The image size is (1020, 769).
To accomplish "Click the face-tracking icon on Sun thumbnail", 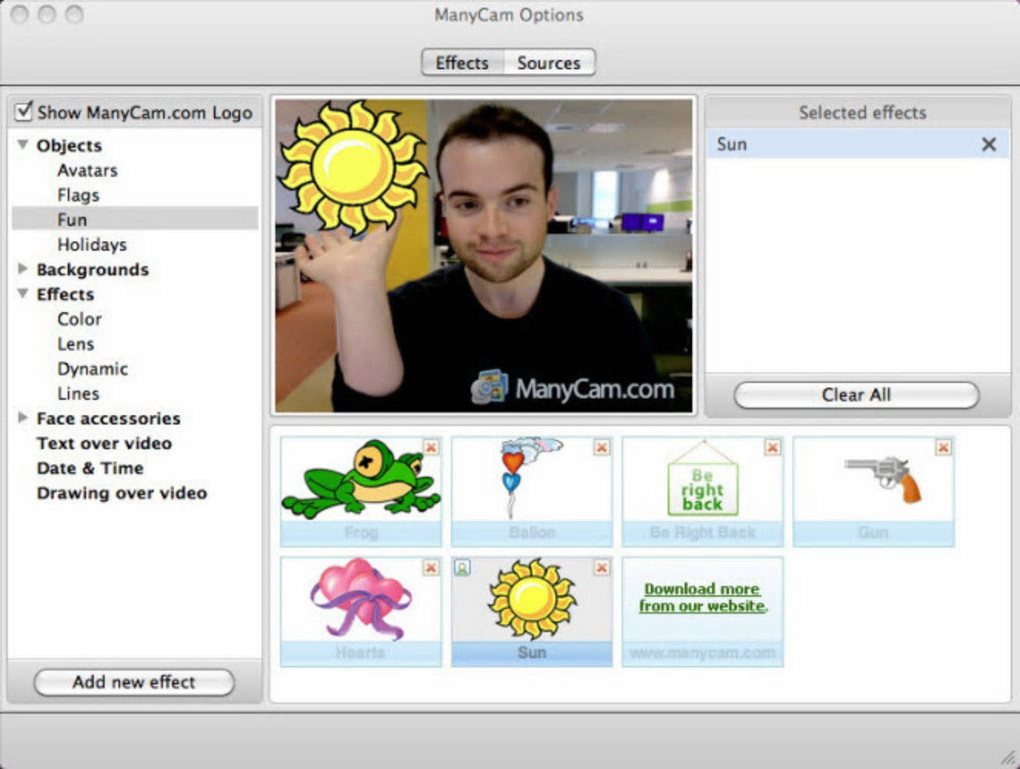I will [x=462, y=568].
